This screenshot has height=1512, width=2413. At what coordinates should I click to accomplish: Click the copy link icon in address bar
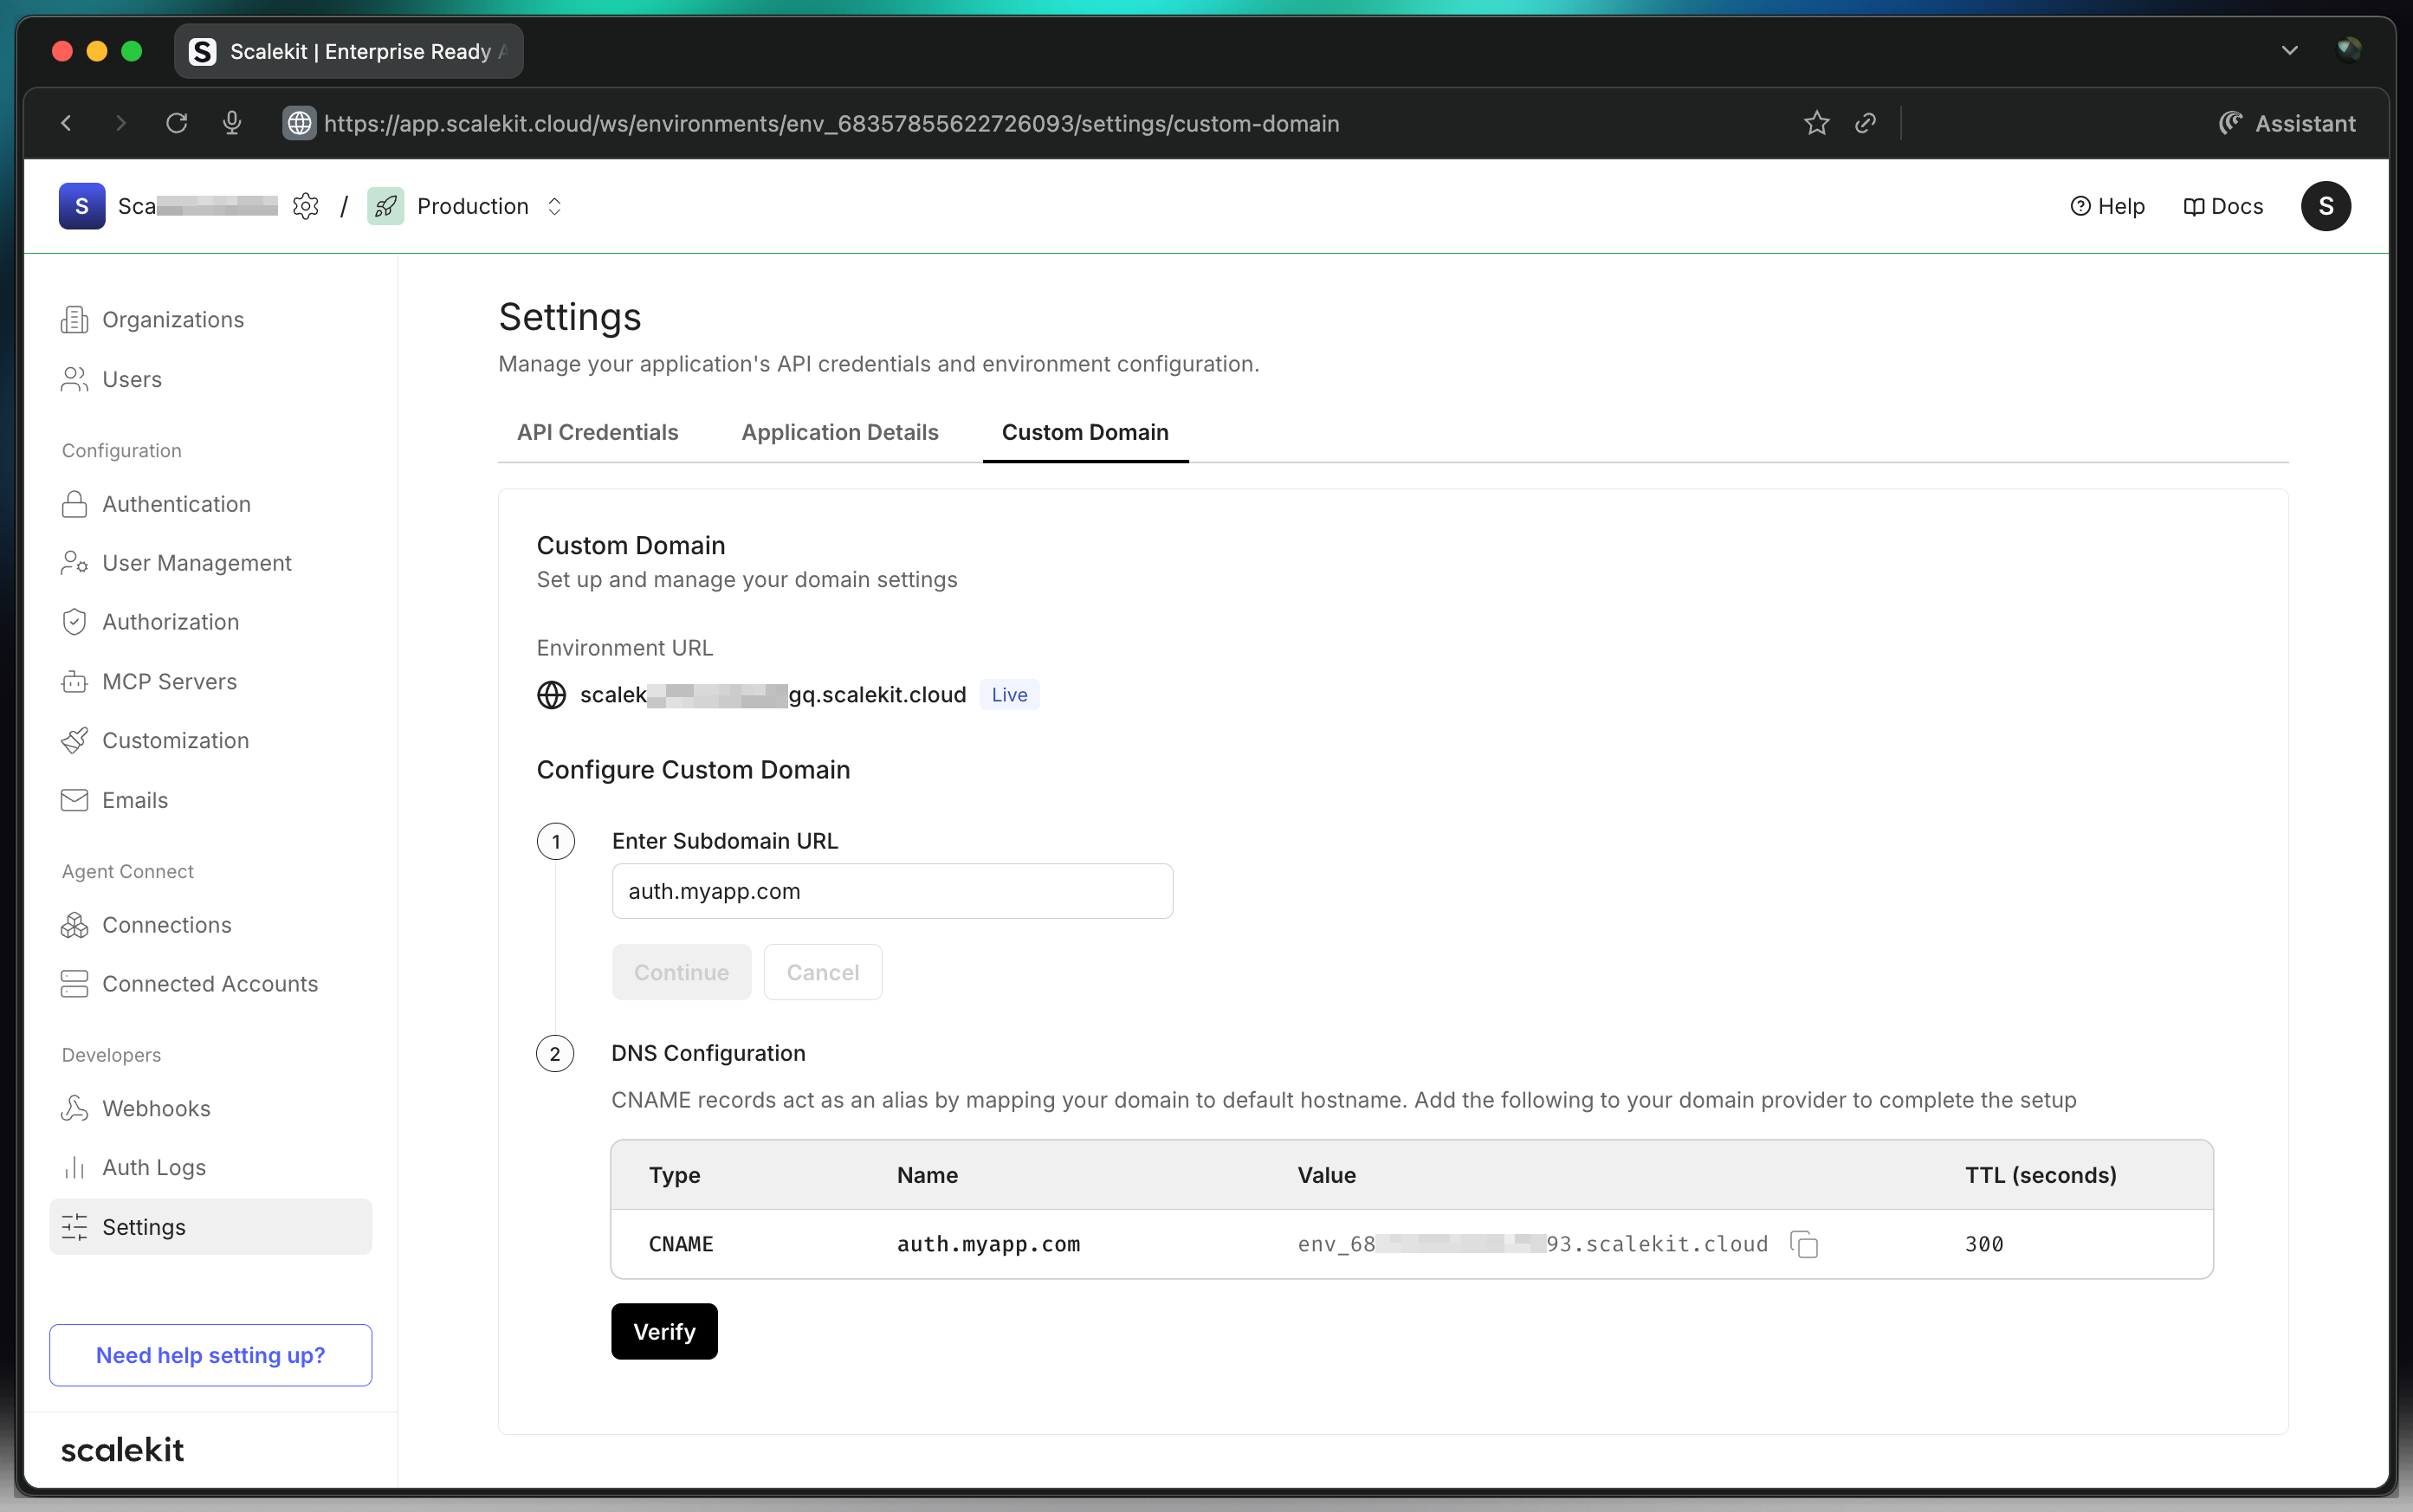tap(1865, 123)
